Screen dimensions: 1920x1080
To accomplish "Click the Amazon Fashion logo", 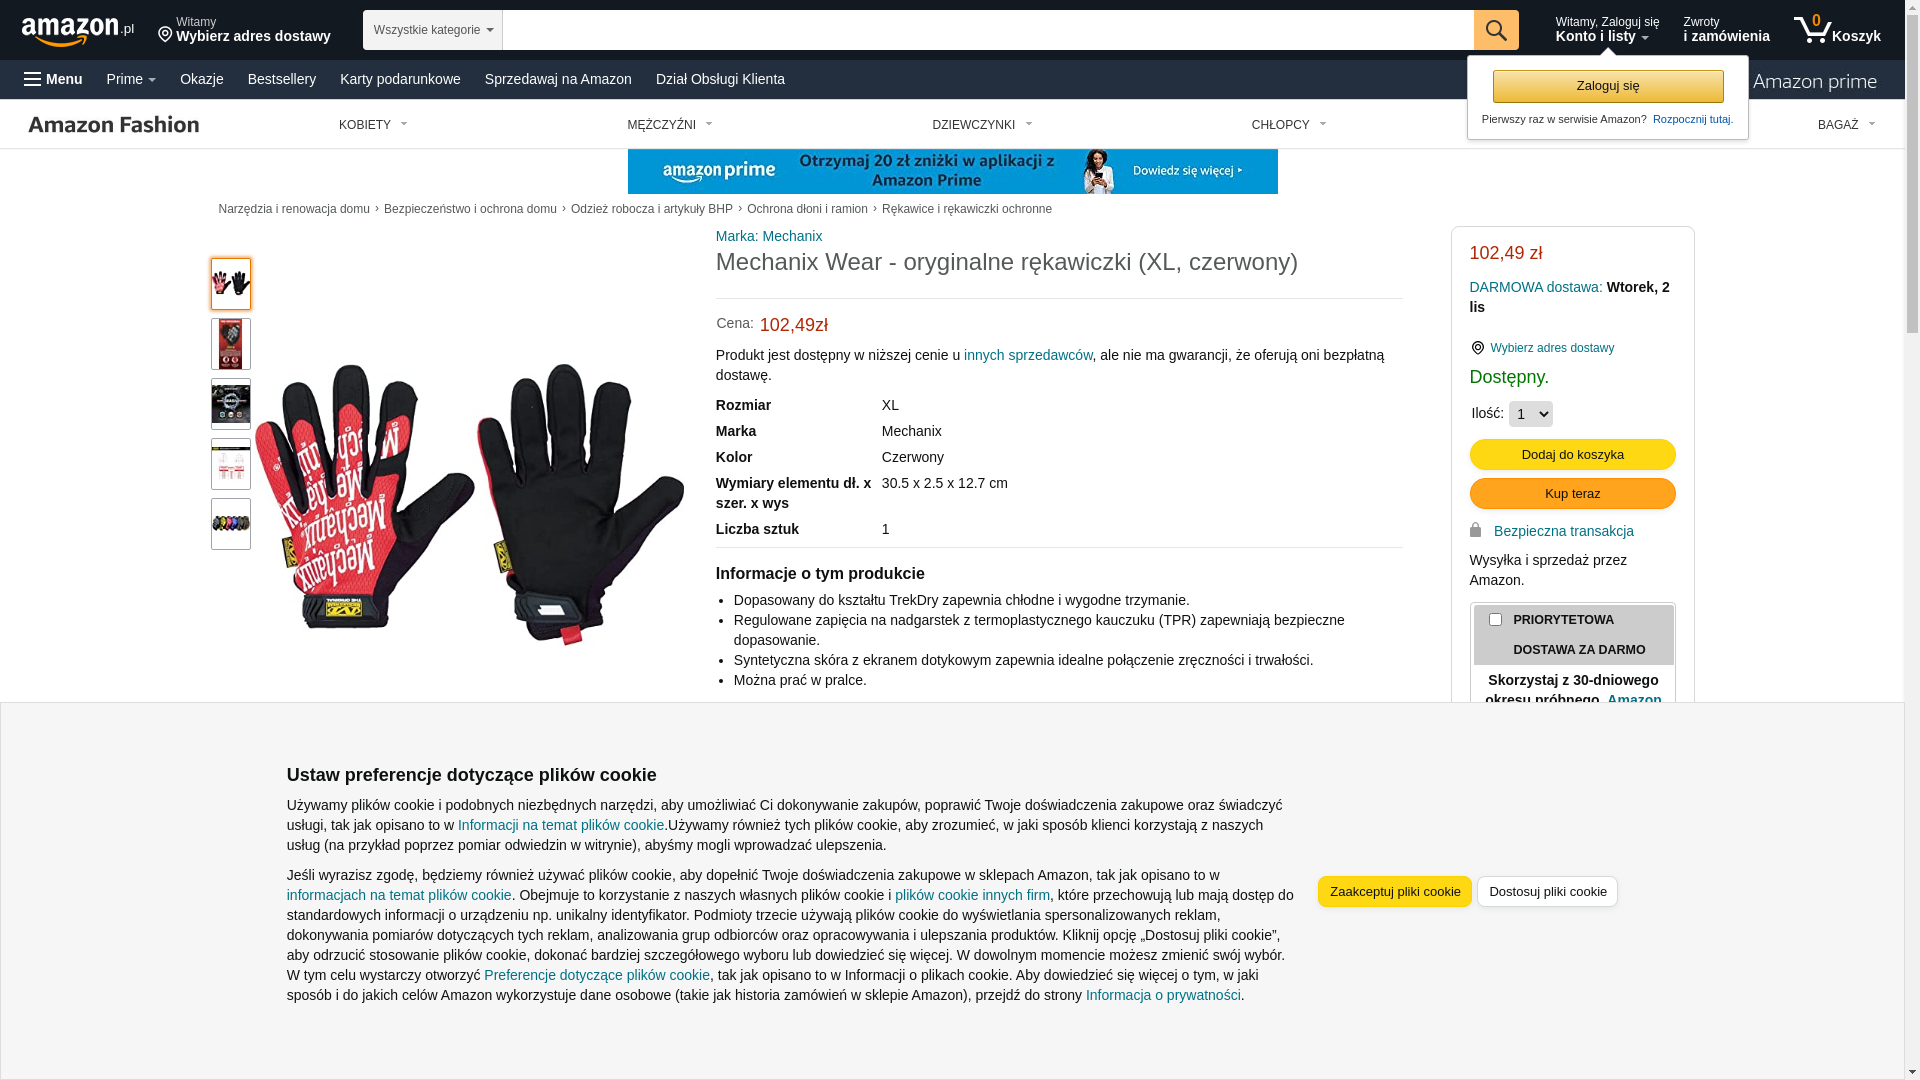I will (114, 124).
